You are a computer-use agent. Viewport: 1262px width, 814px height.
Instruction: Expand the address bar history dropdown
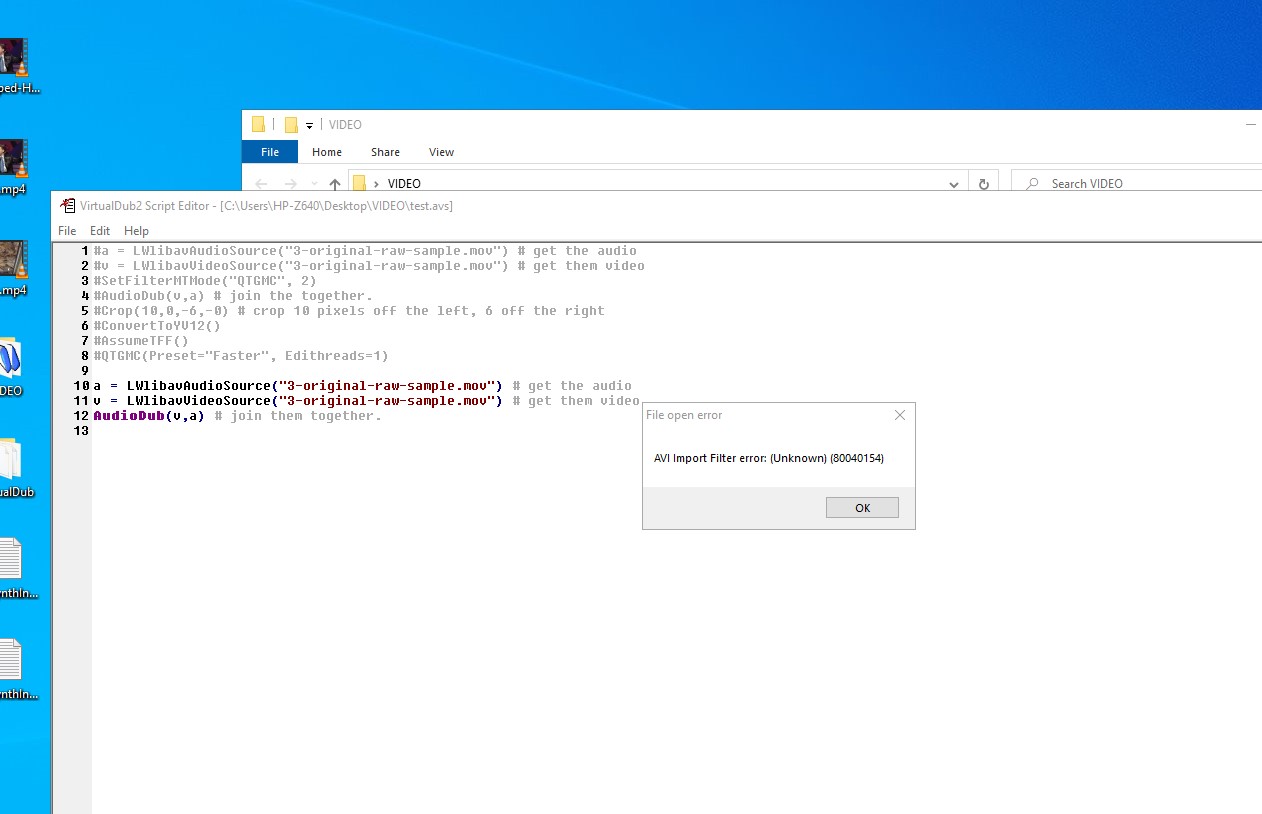(954, 184)
